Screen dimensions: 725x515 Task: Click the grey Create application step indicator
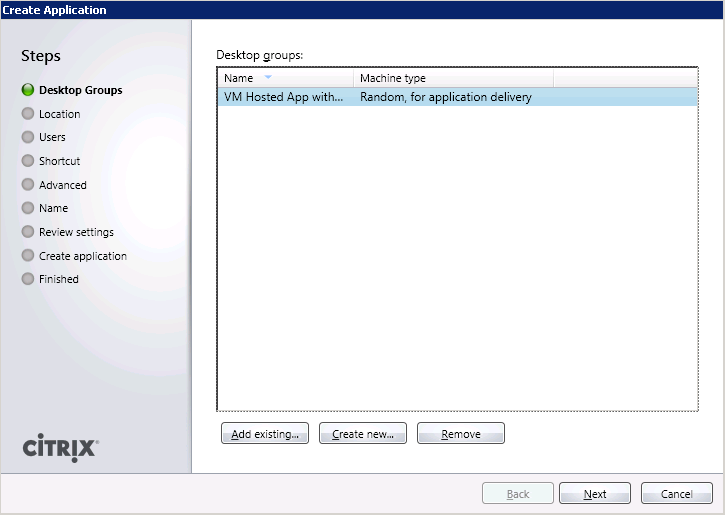coord(28,255)
